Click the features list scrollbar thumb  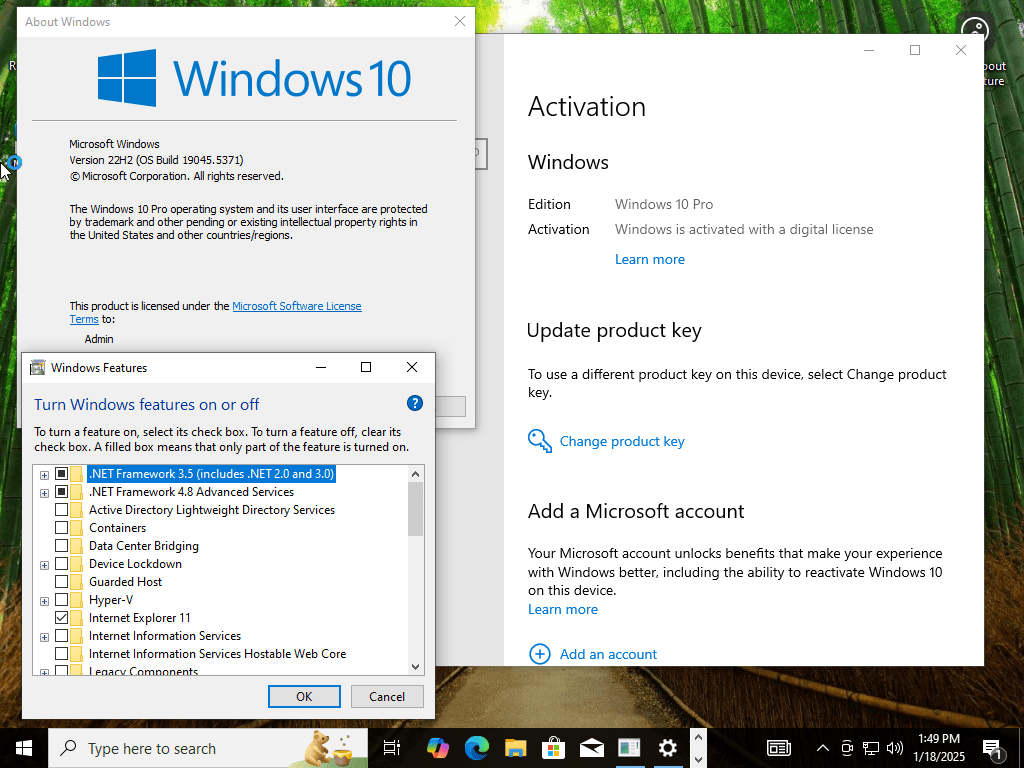[x=415, y=509]
